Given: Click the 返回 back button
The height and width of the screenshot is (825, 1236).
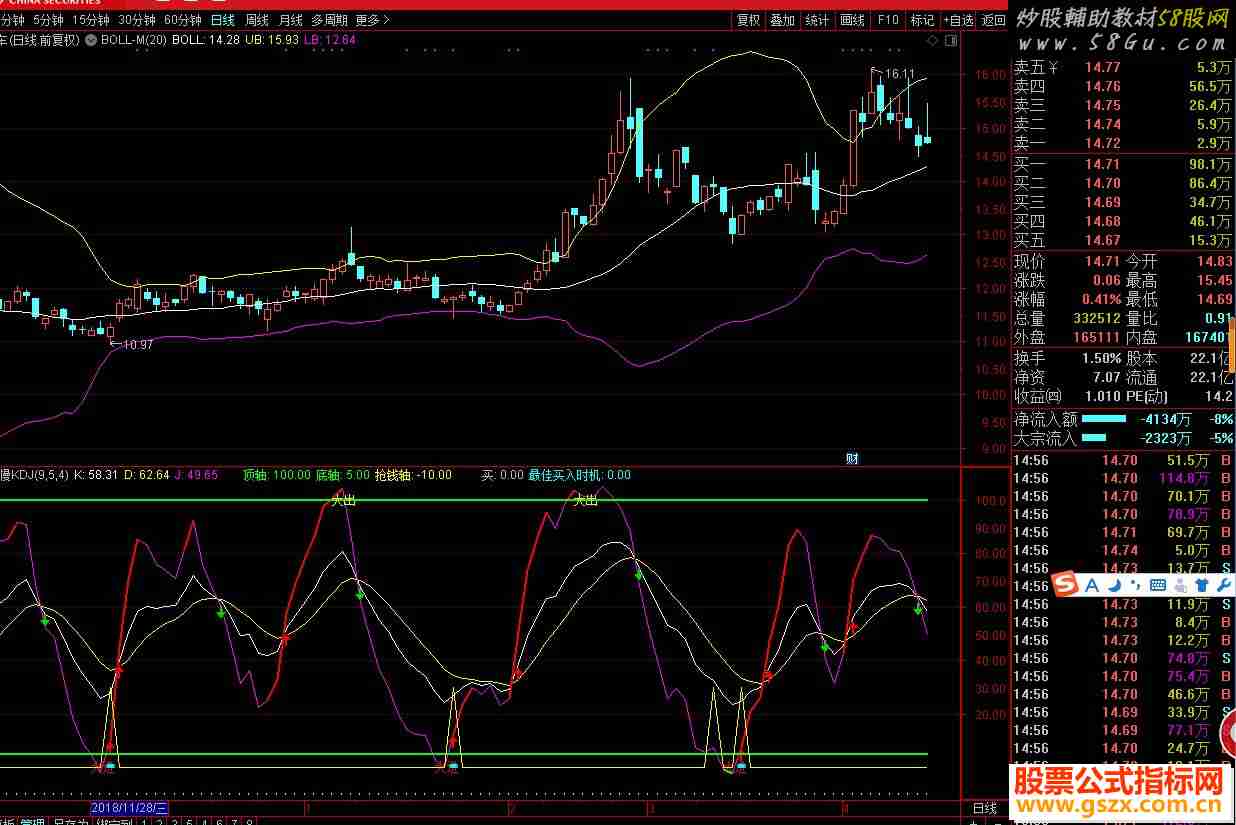Looking at the screenshot, I should coord(993,19).
